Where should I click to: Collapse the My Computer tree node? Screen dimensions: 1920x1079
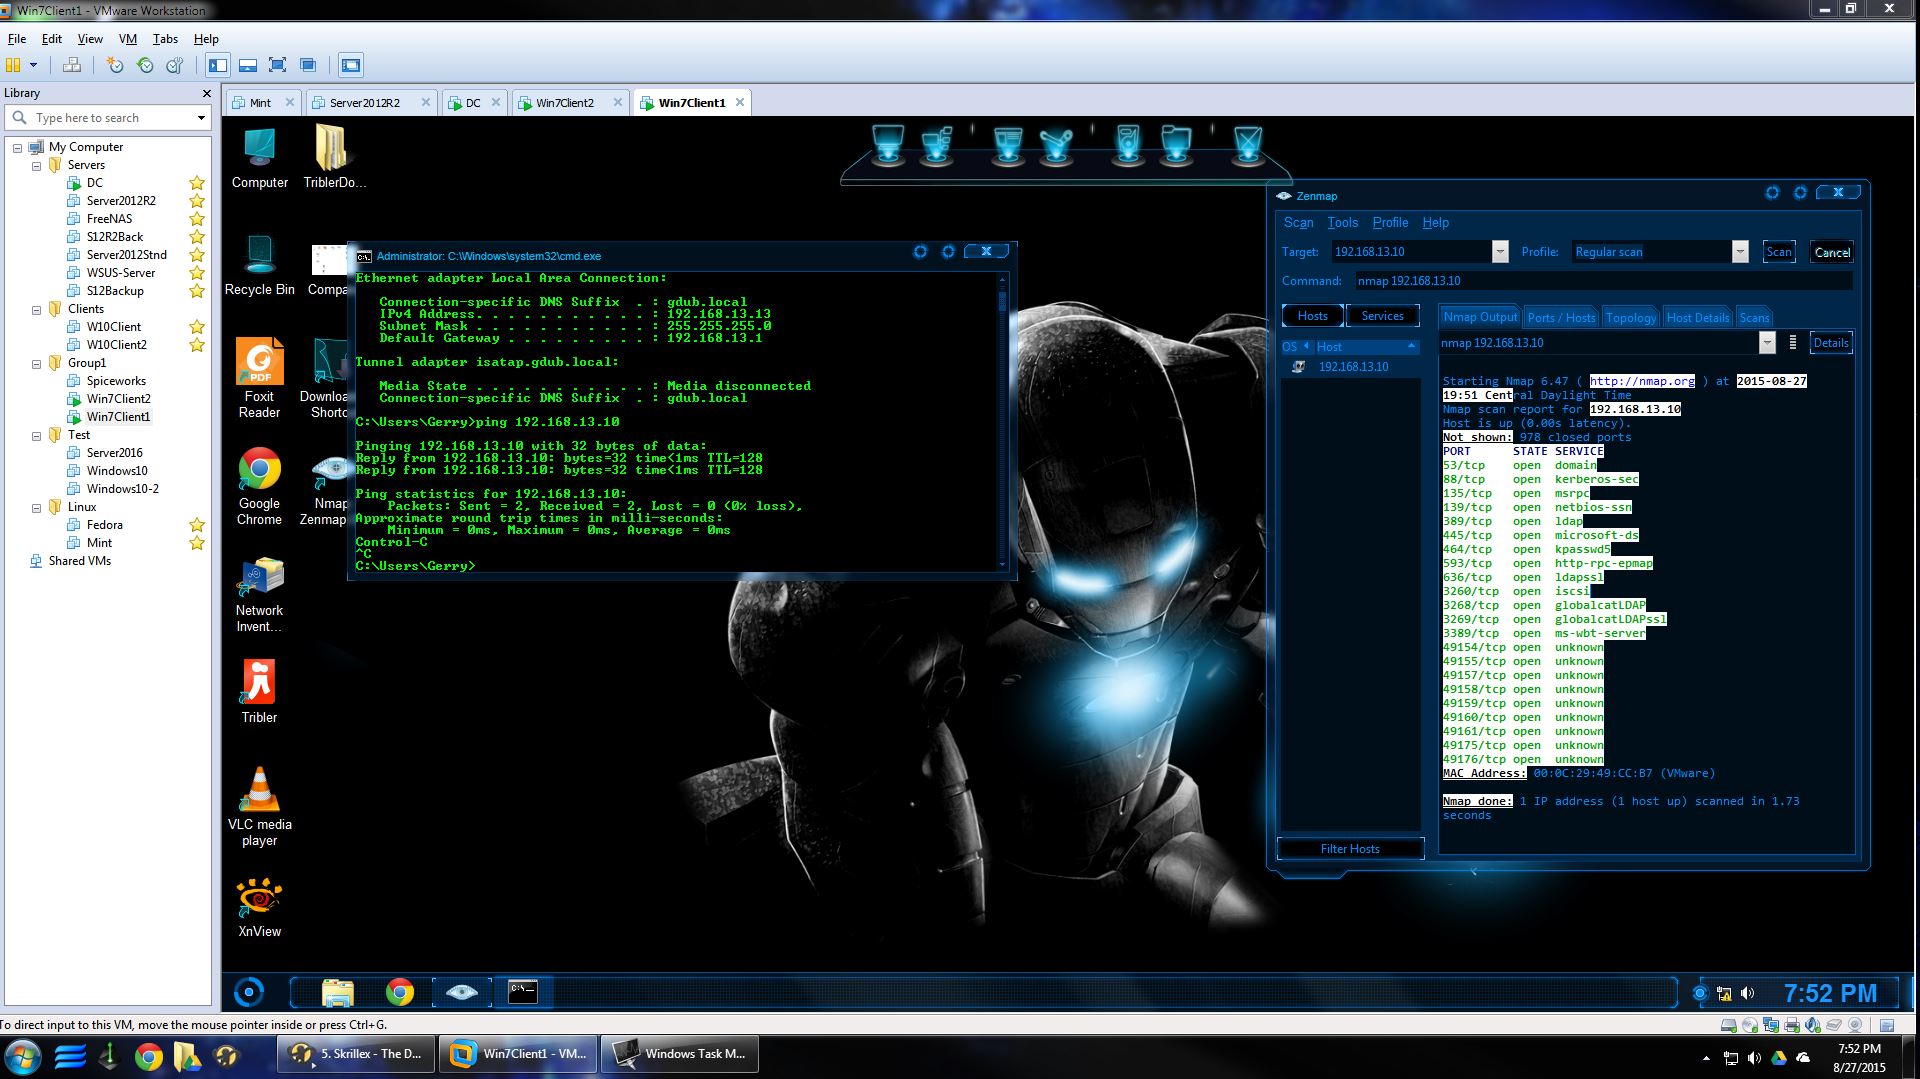click(17, 147)
